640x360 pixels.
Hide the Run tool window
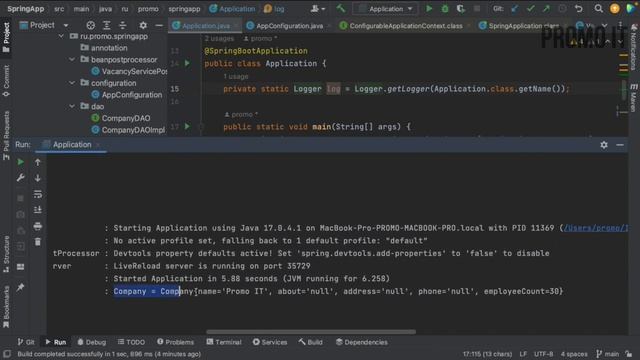620,145
